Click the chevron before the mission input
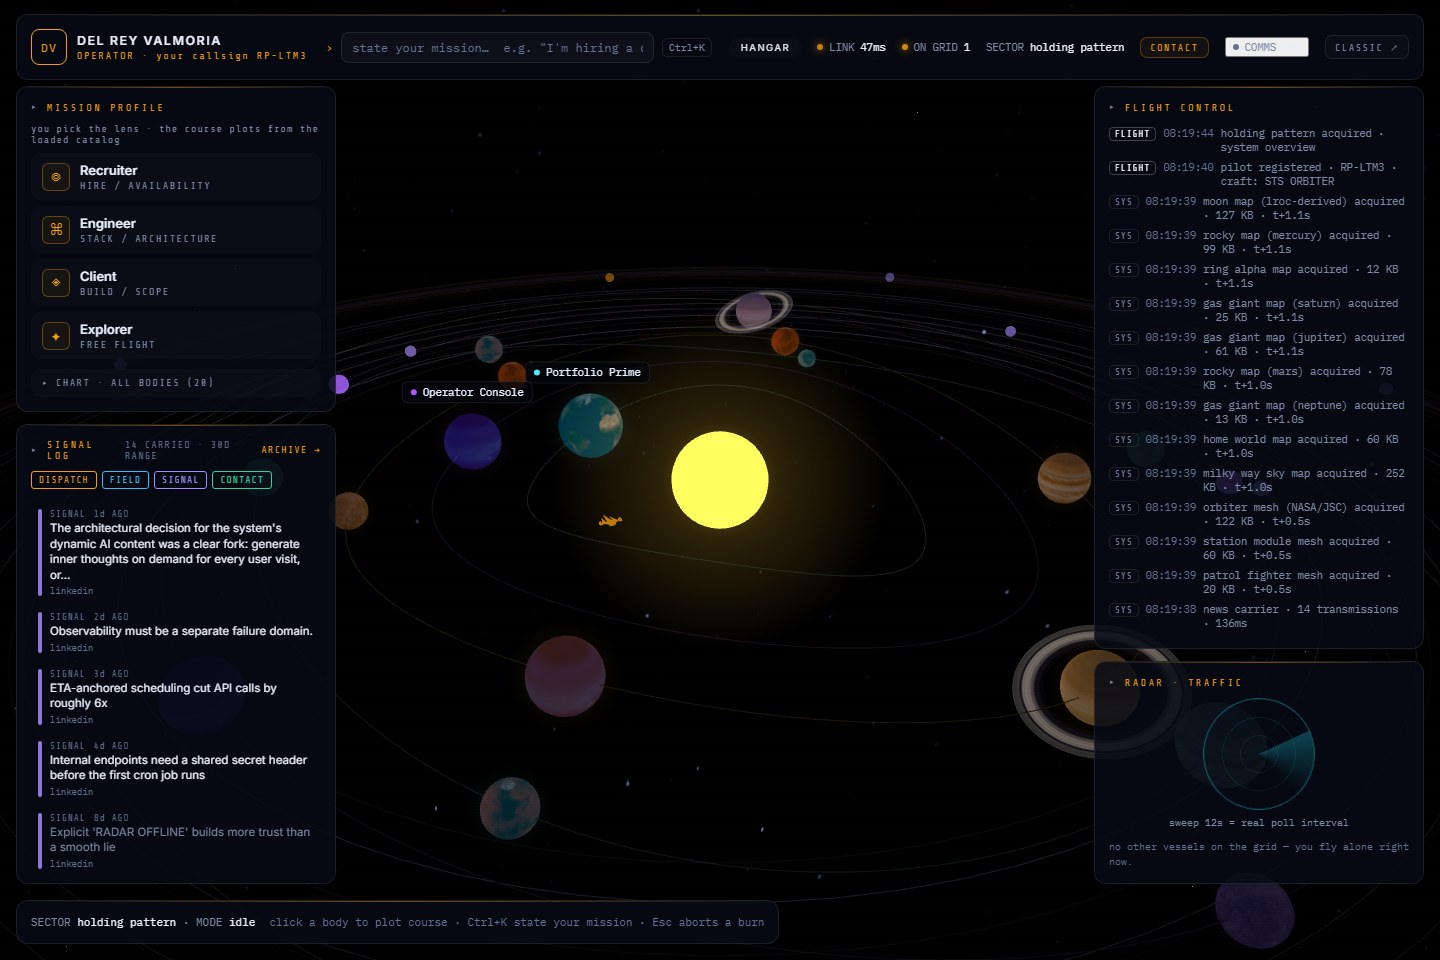1440x960 pixels. point(329,48)
